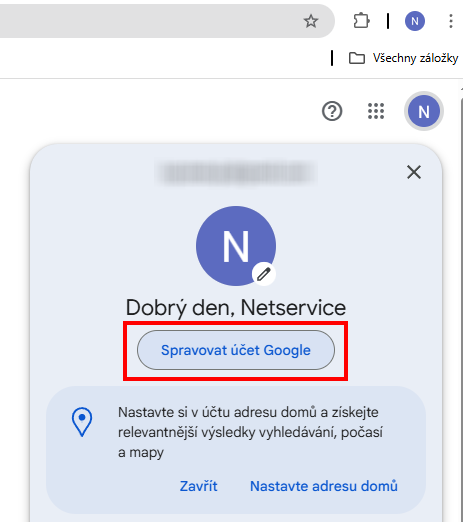463x522 pixels.
Task: Click the home address suggestion text
Action: 251,432
